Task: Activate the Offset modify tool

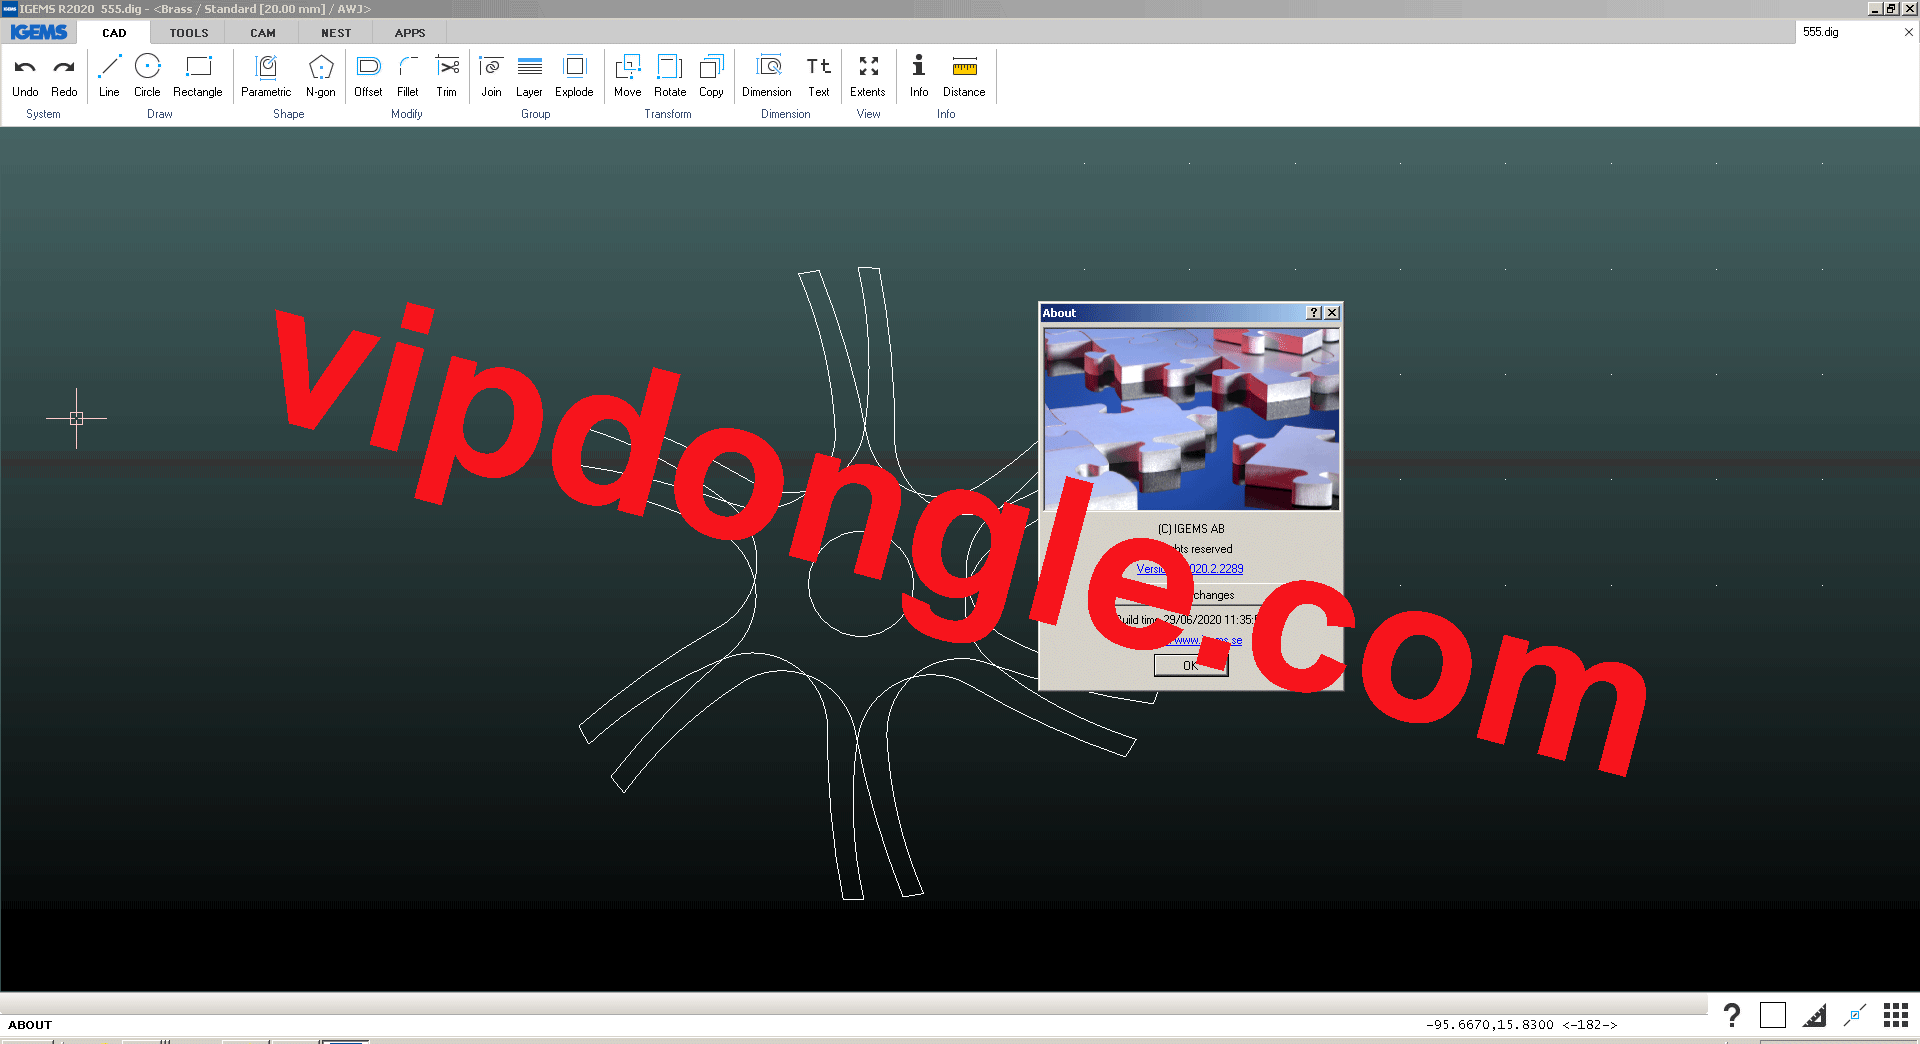Action: (x=368, y=76)
